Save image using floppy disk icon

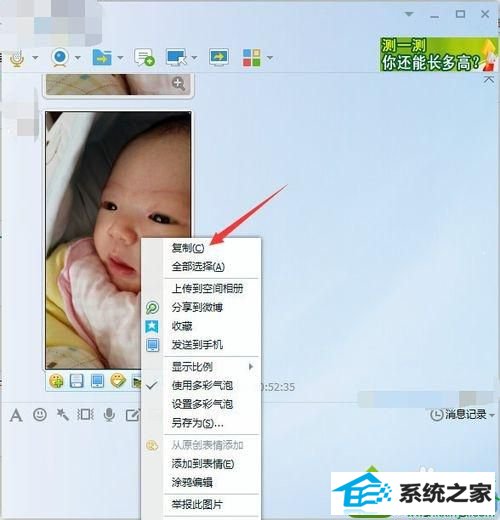pos(76,381)
